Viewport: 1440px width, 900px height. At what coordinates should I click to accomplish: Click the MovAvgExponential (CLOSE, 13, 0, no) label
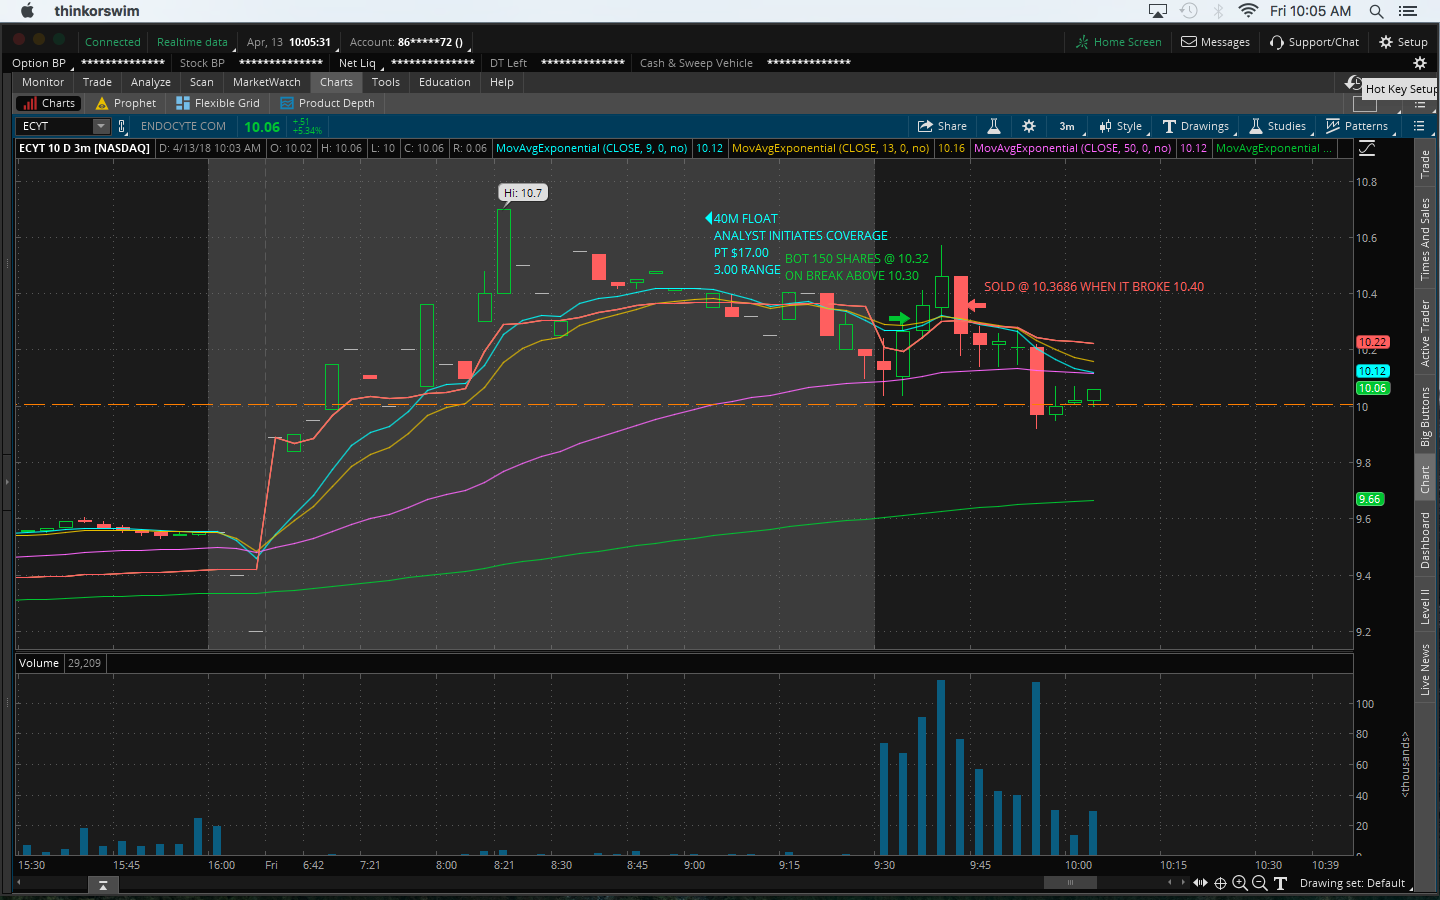click(x=831, y=148)
